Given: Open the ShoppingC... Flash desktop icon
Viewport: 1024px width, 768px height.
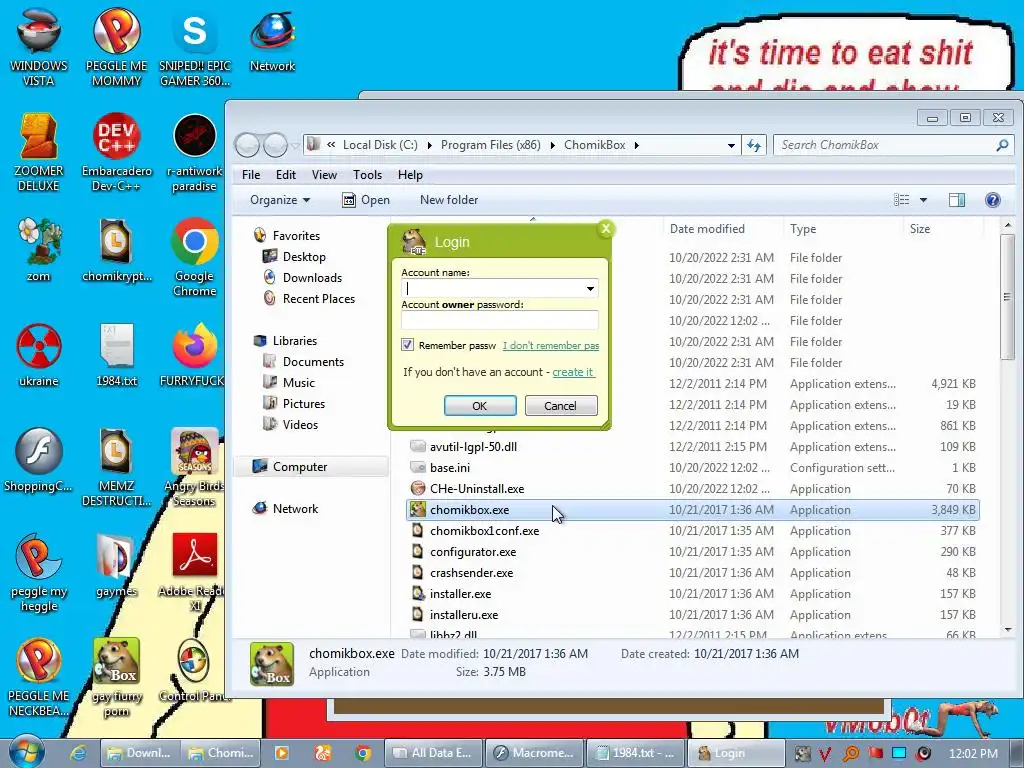Looking at the screenshot, I should pos(39,460).
